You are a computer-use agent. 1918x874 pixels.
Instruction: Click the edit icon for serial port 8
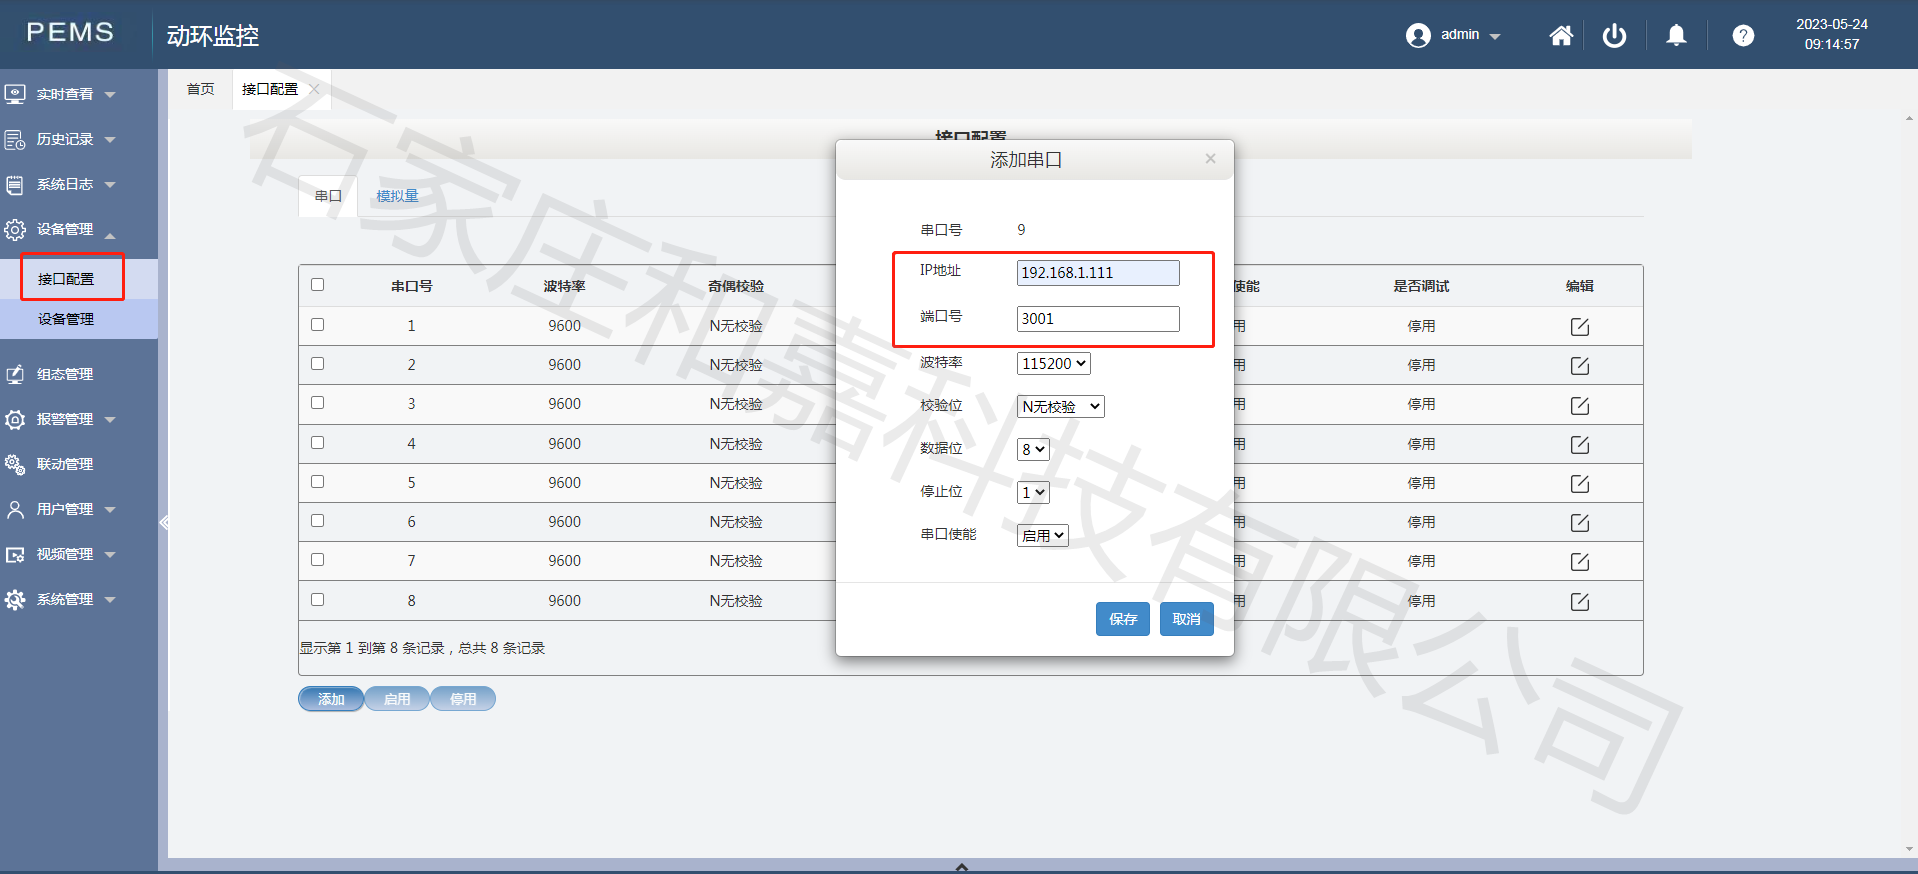tap(1579, 602)
